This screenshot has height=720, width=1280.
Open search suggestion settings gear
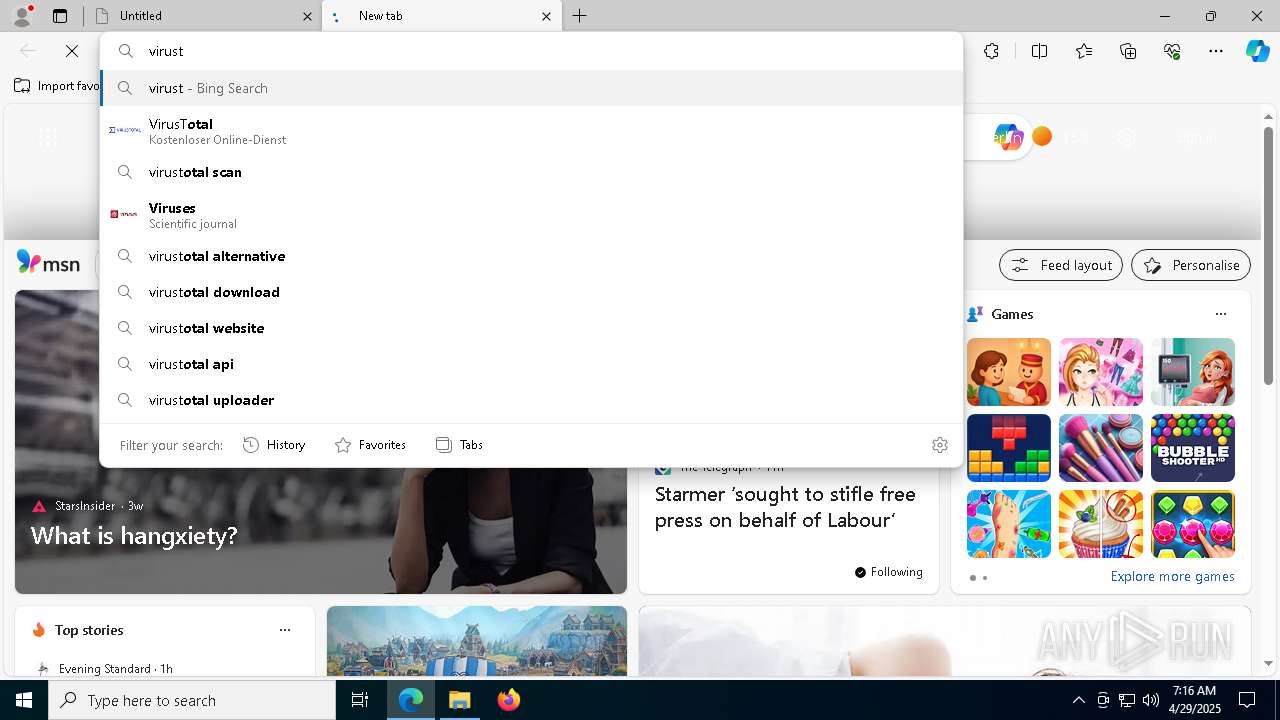[939, 445]
